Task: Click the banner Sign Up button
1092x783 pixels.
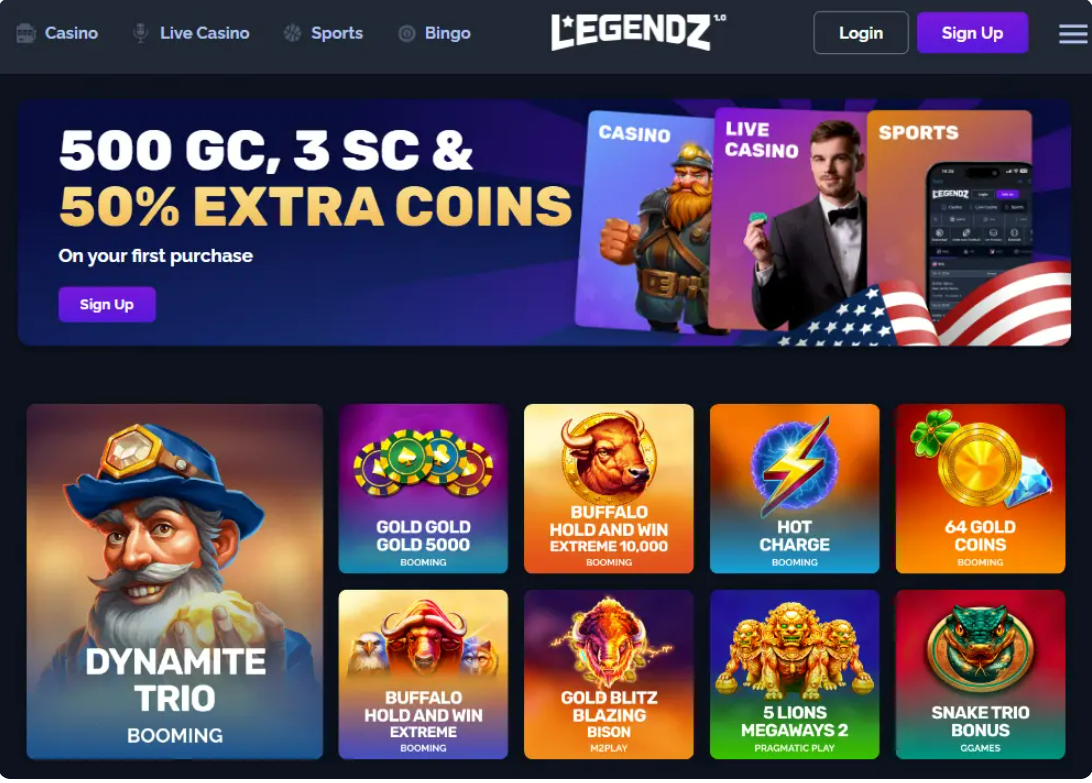Action: point(107,304)
